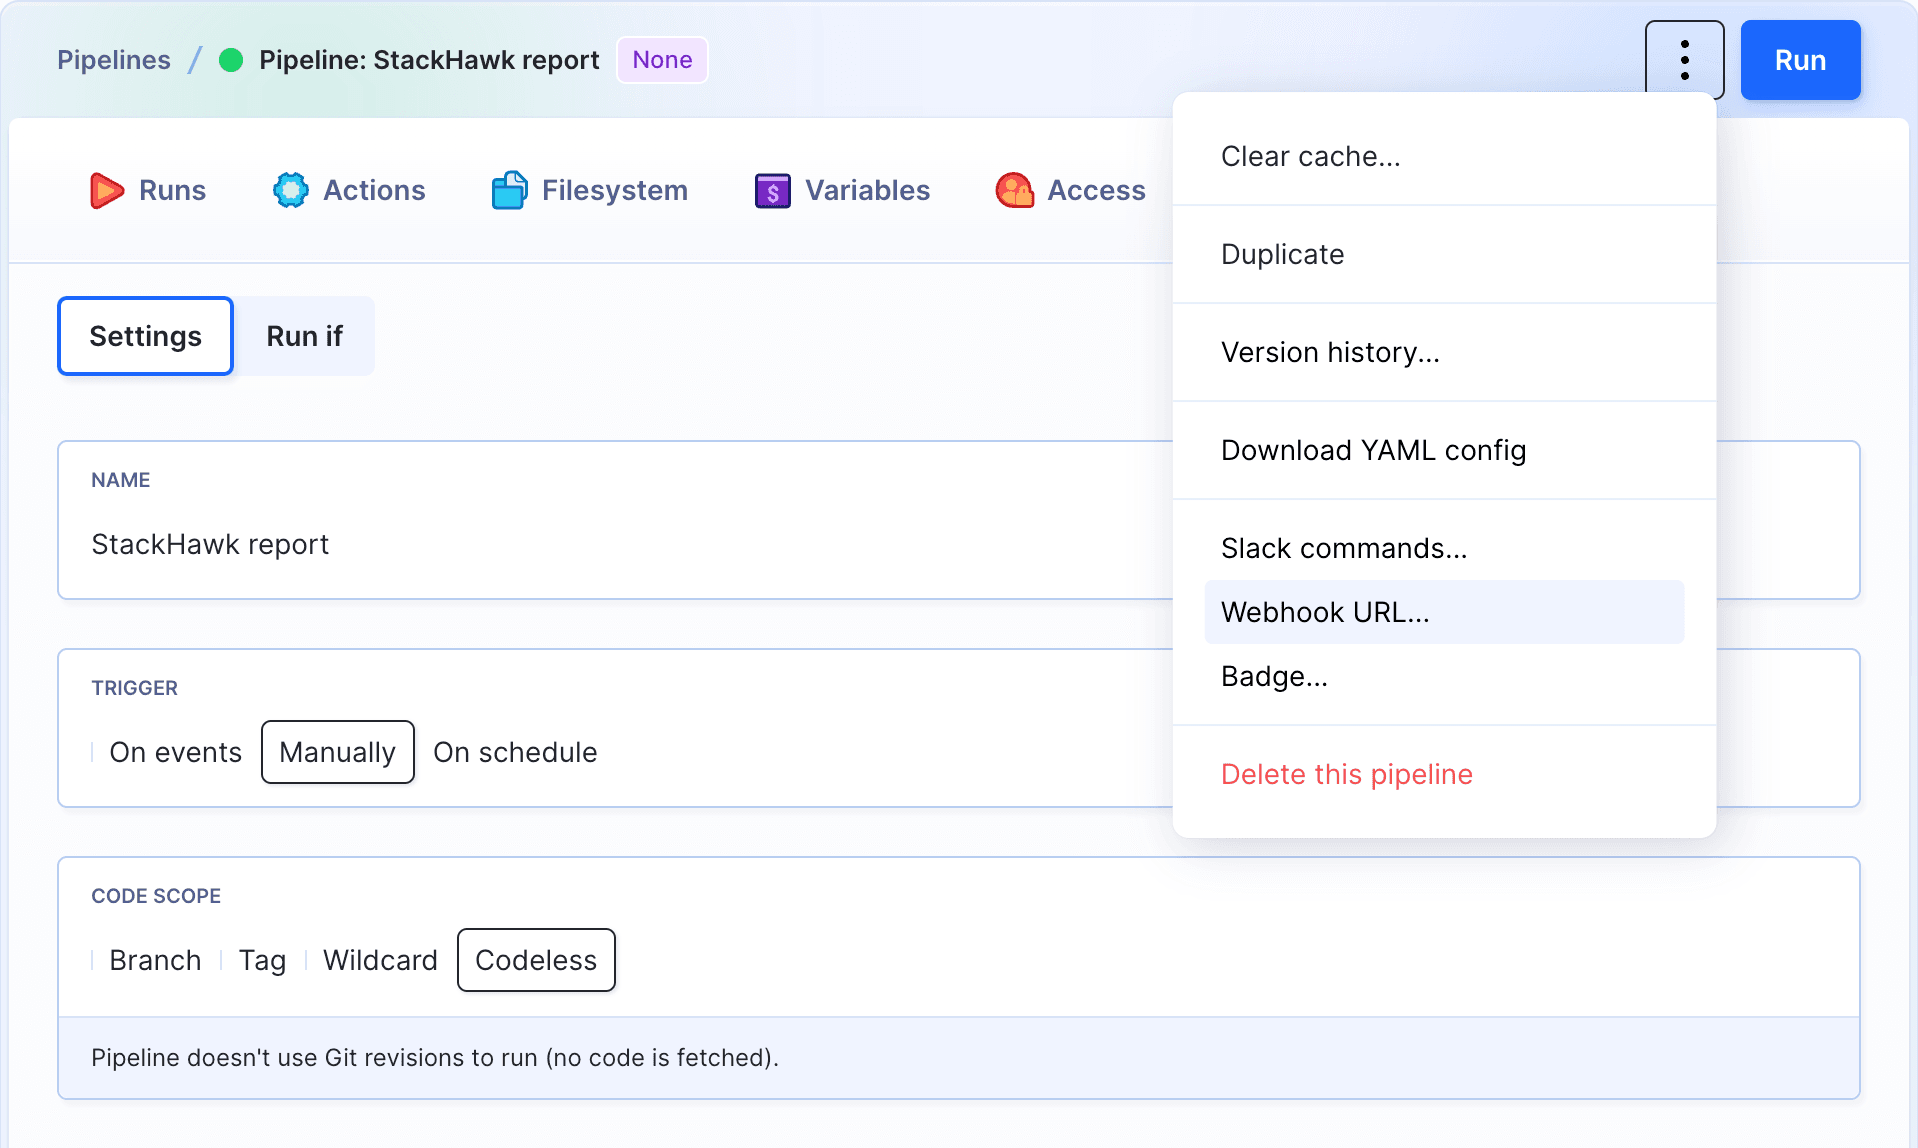Click the Filesystem files icon
The height and width of the screenshot is (1148, 1918).
[x=510, y=190]
